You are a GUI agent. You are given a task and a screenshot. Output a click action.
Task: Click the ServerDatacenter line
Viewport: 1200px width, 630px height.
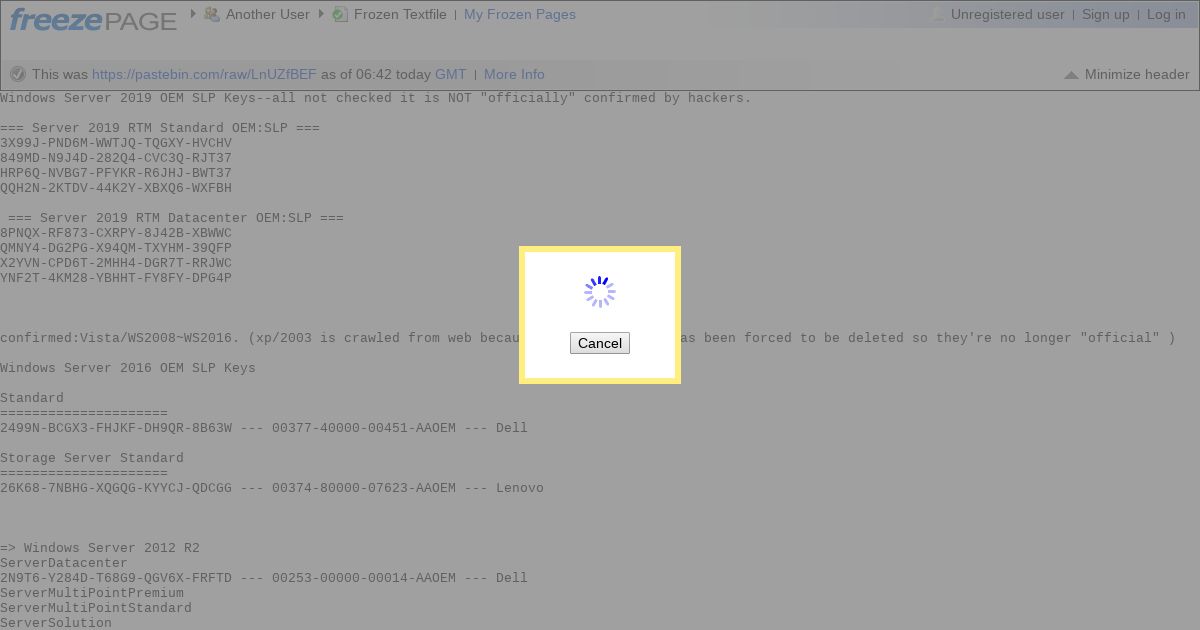pyautogui.click(x=64, y=563)
